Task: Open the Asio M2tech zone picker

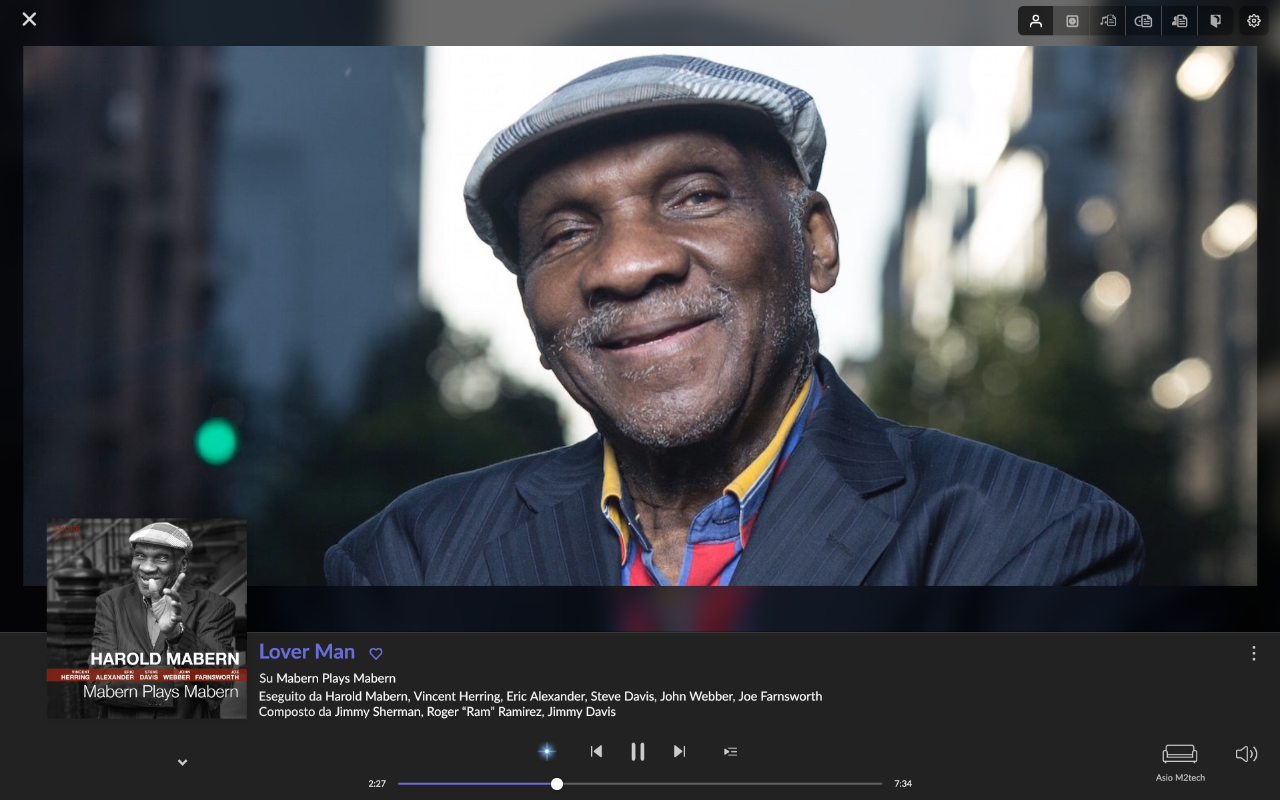Action: (x=1180, y=760)
